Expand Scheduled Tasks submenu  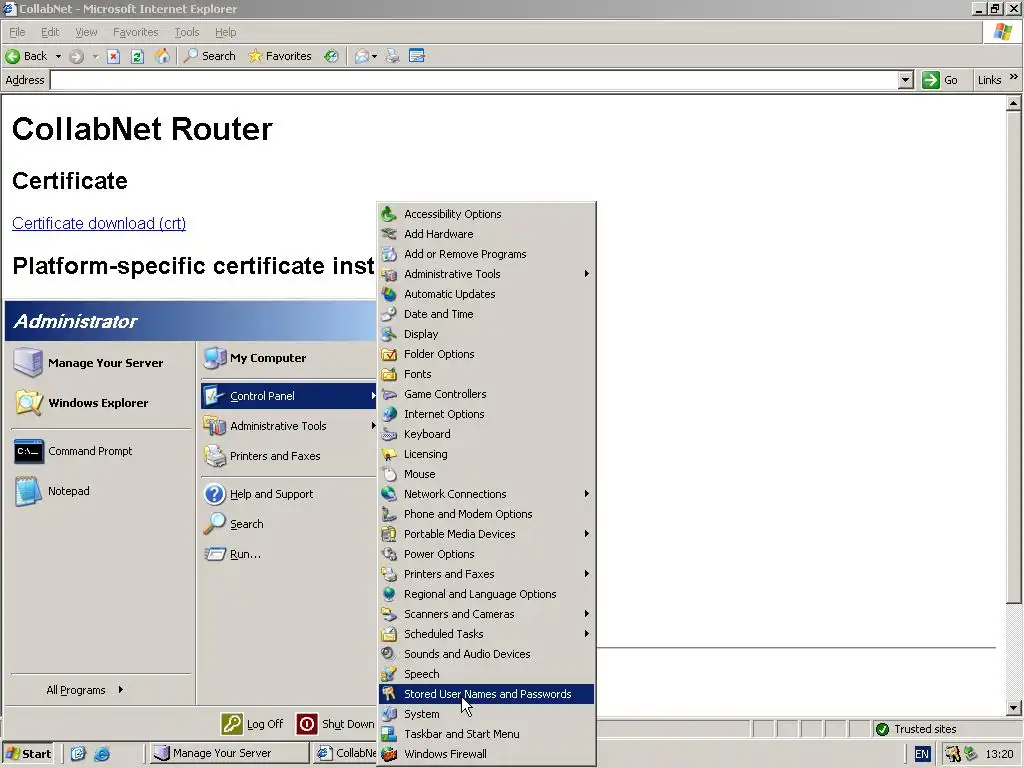pyautogui.click(x=487, y=634)
